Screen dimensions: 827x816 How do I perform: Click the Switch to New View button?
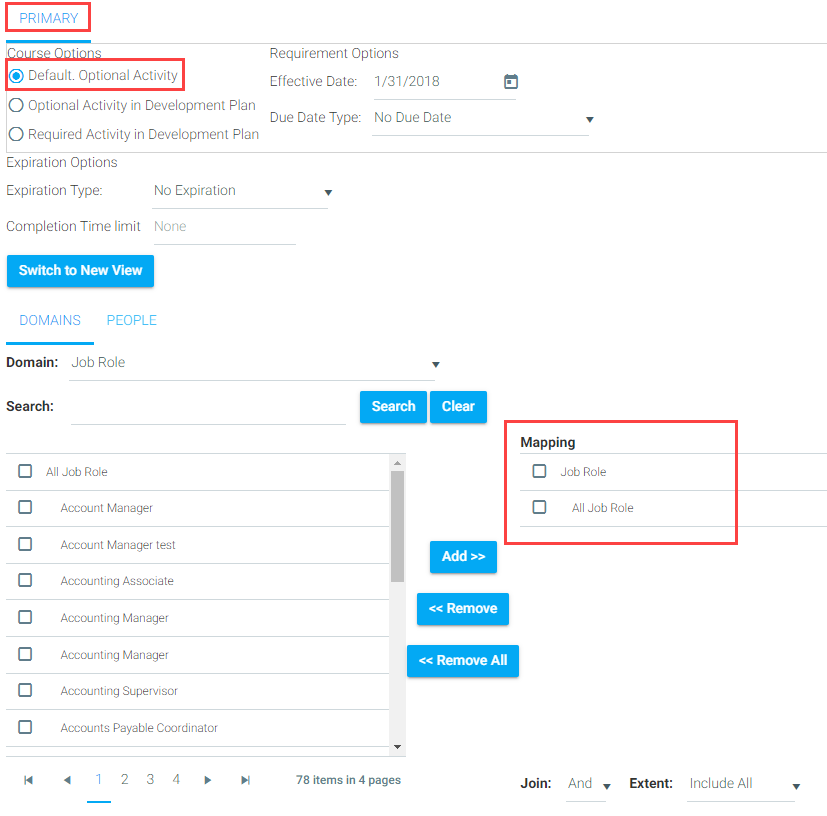coord(80,271)
